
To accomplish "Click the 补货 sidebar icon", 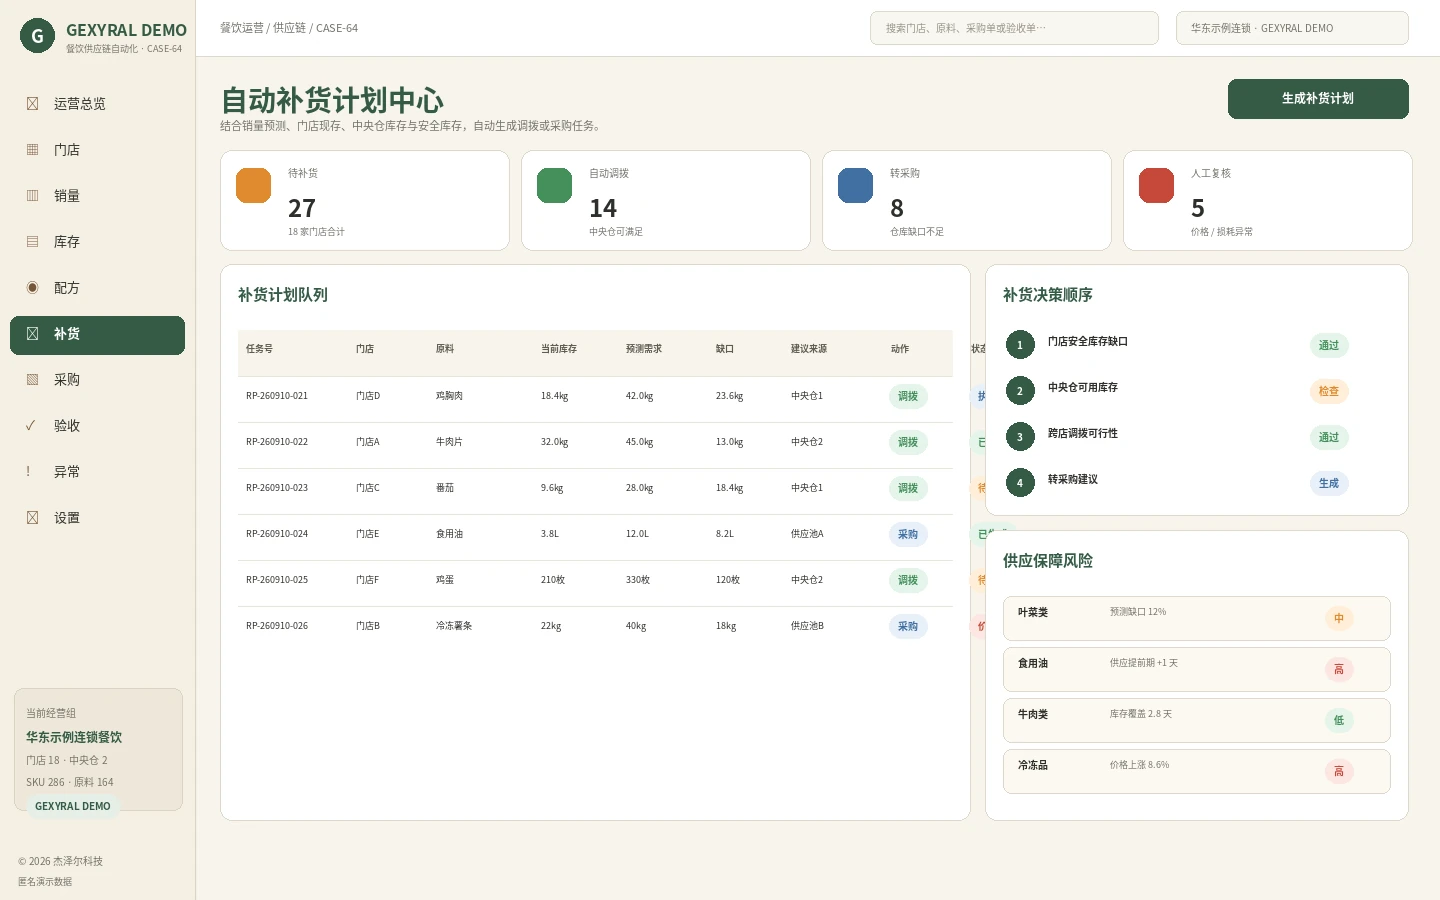I will click(32, 334).
